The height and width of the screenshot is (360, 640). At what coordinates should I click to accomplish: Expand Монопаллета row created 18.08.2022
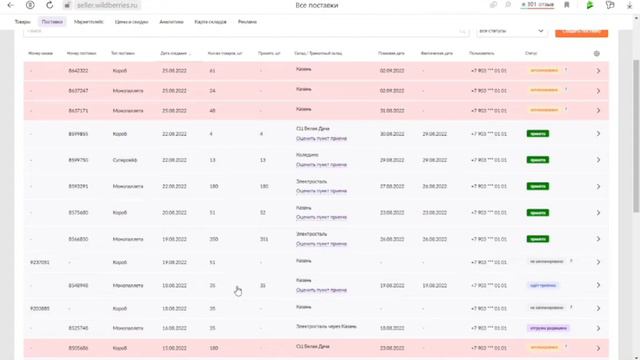click(598, 285)
